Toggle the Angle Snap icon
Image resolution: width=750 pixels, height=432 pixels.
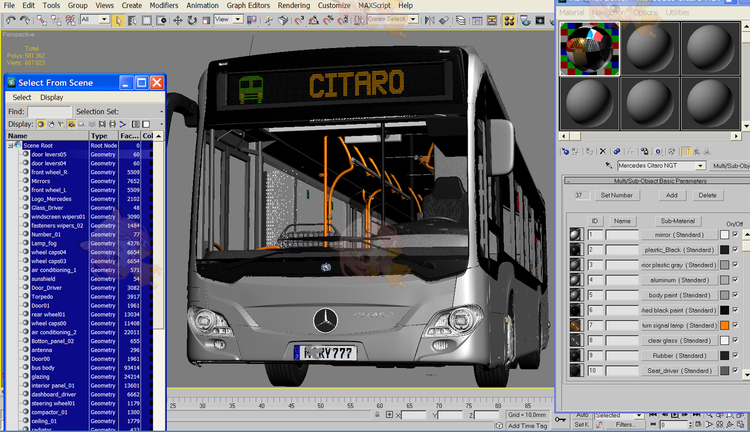pos(314,21)
